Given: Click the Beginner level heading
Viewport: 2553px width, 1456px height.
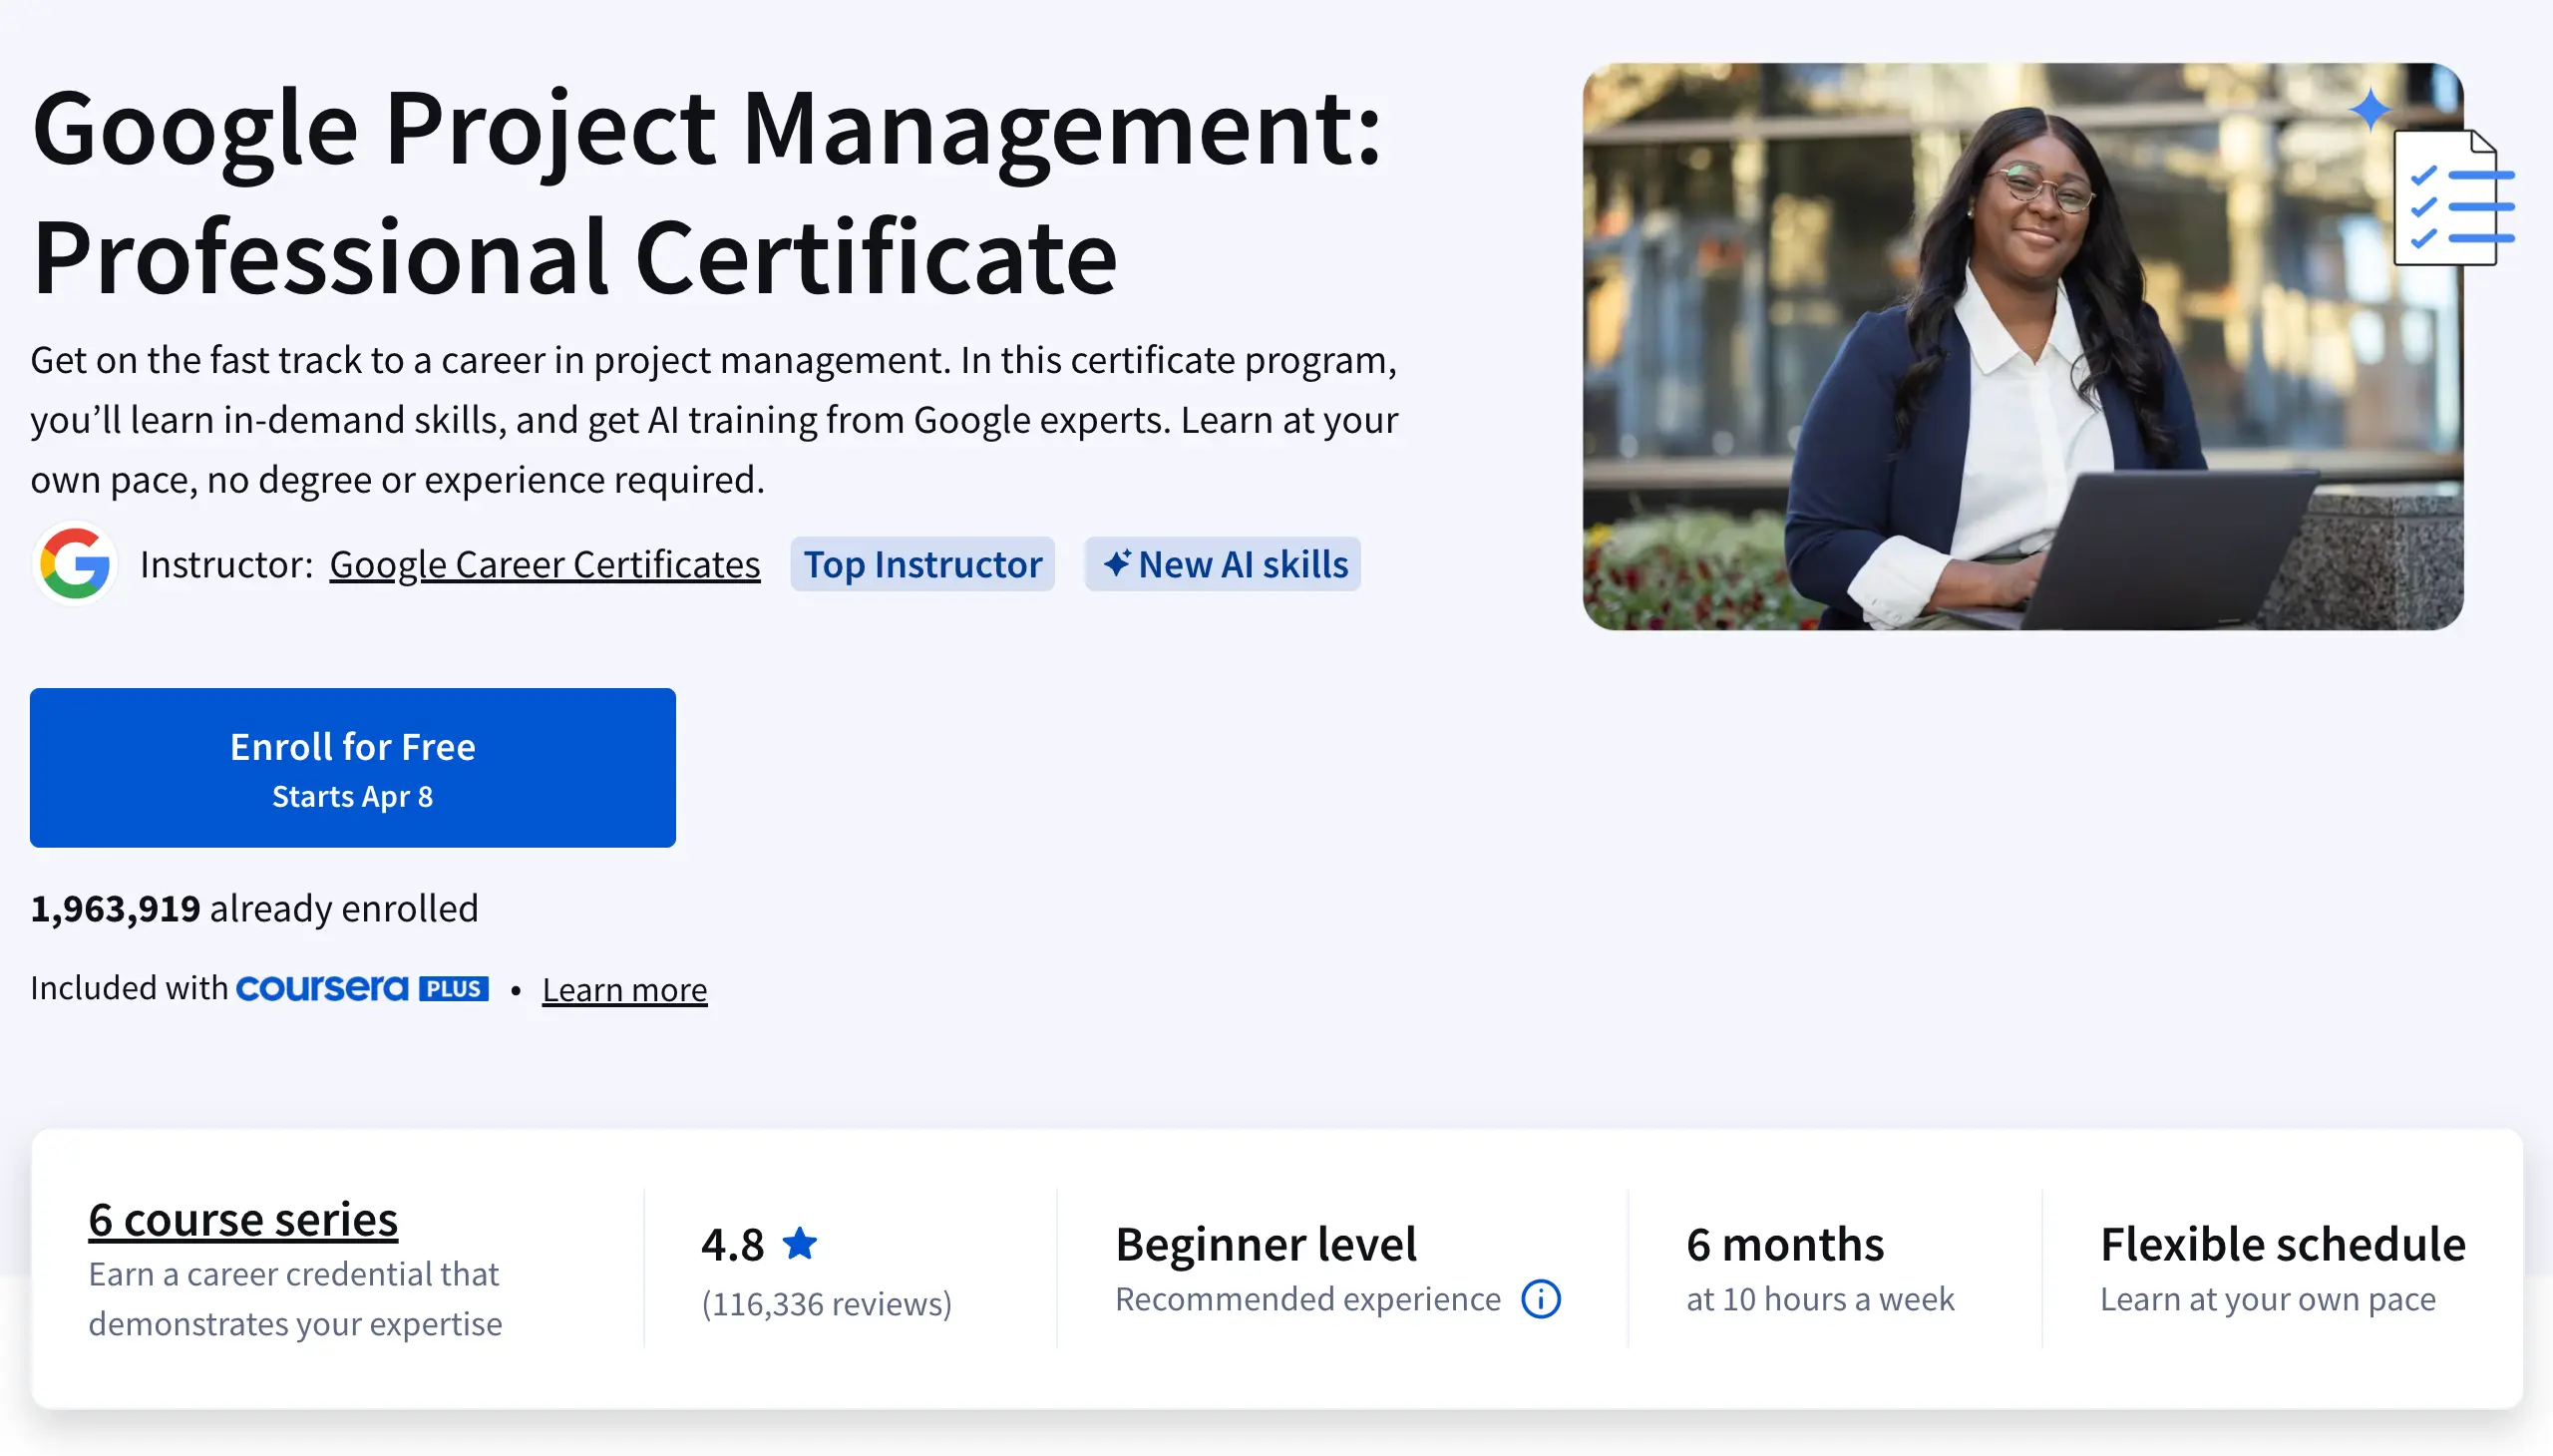Looking at the screenshot, I should click(1265, 1244).
